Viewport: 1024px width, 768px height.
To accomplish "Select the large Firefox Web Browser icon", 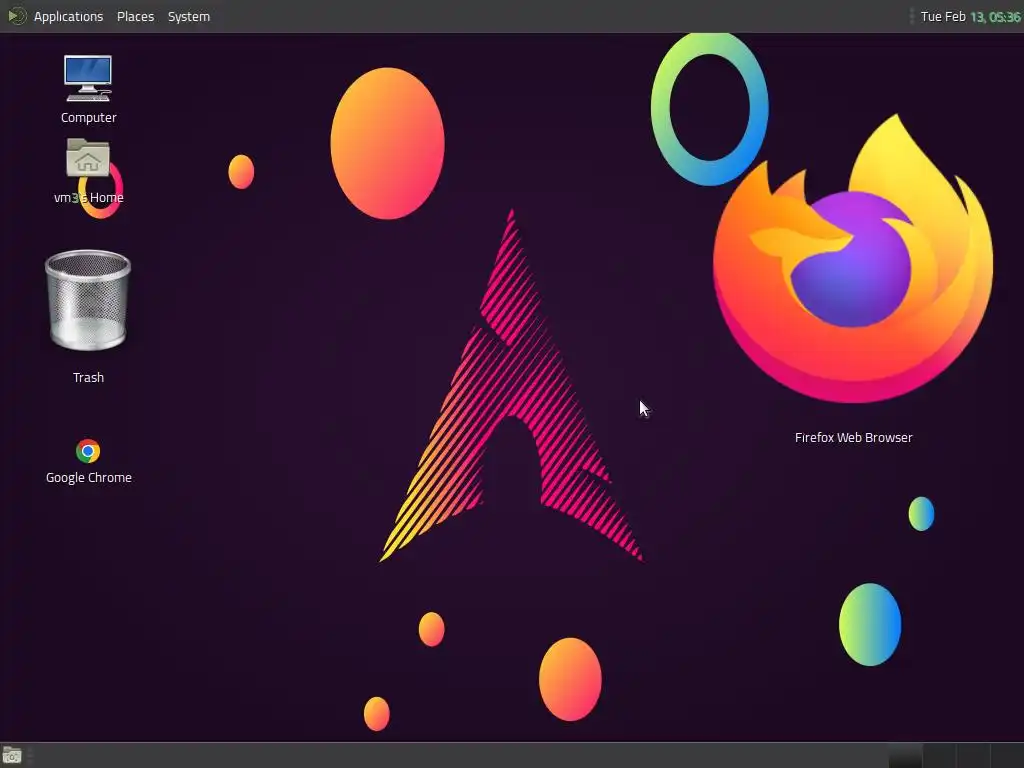I will (x=853, y=259).
